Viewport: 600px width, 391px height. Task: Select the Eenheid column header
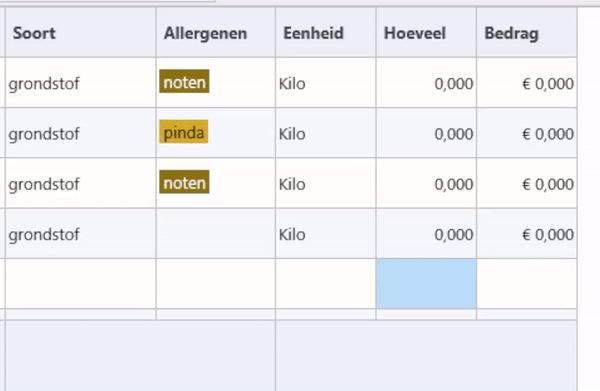coord(326,33)
